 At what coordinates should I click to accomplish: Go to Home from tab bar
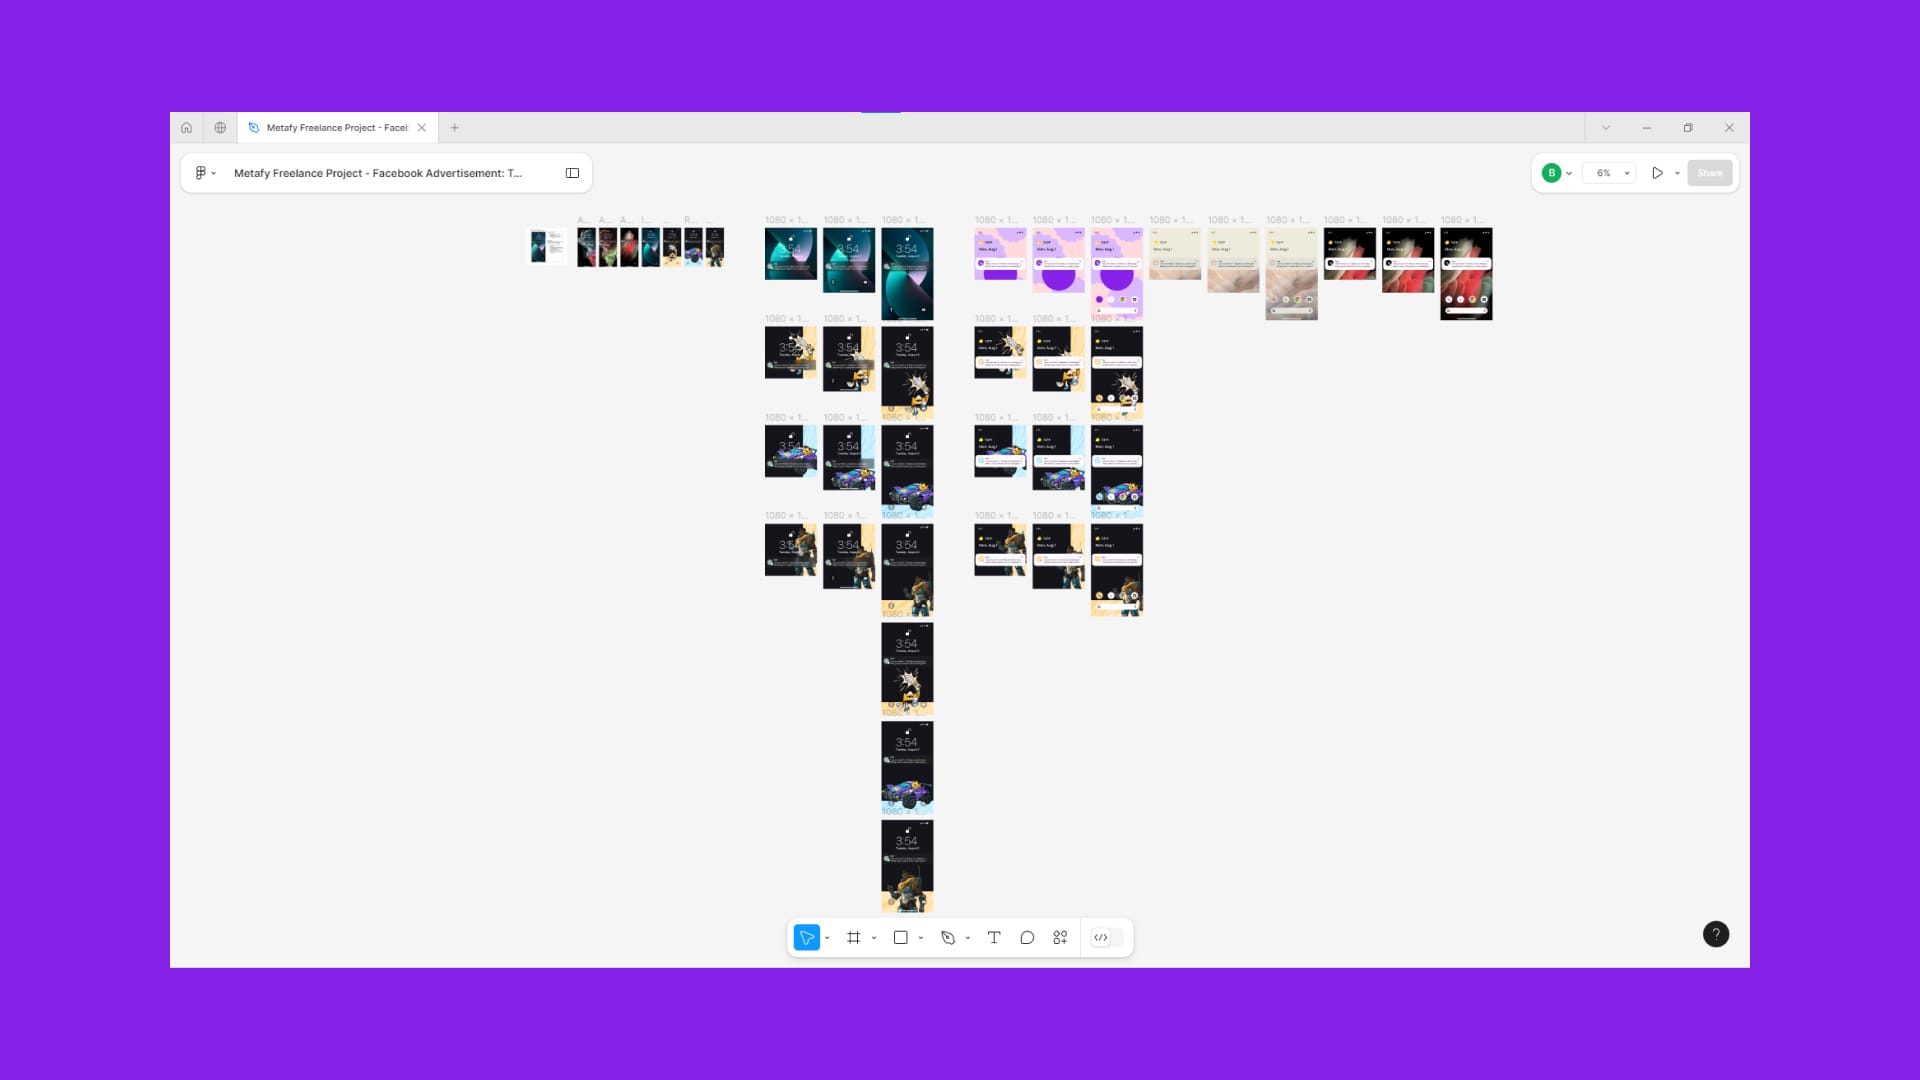(x=186, y=128)
